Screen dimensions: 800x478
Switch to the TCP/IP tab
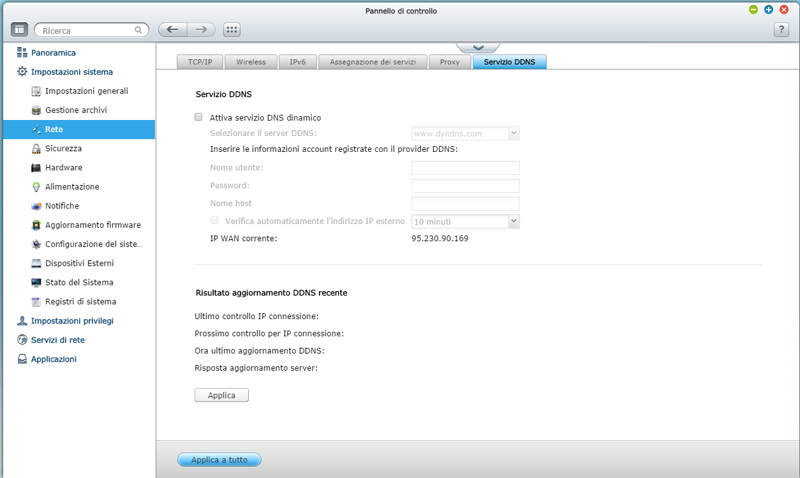pos(198,62)
